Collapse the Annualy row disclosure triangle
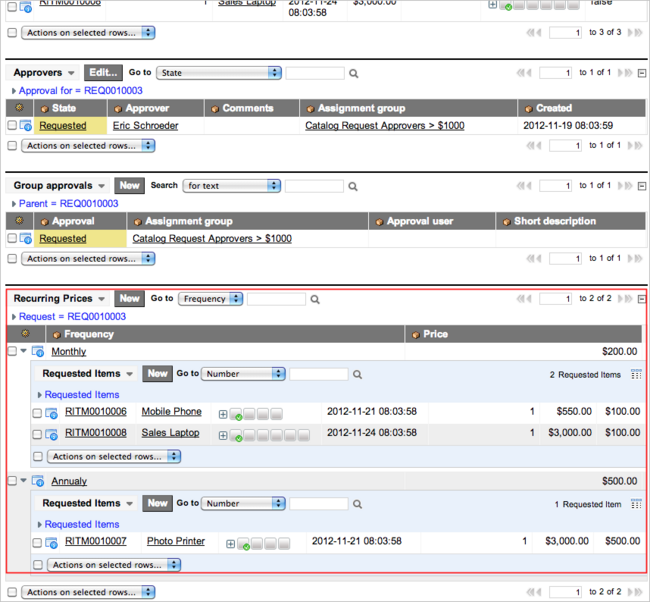This screenshot has height=602, width=650. (x=24, y=481)
